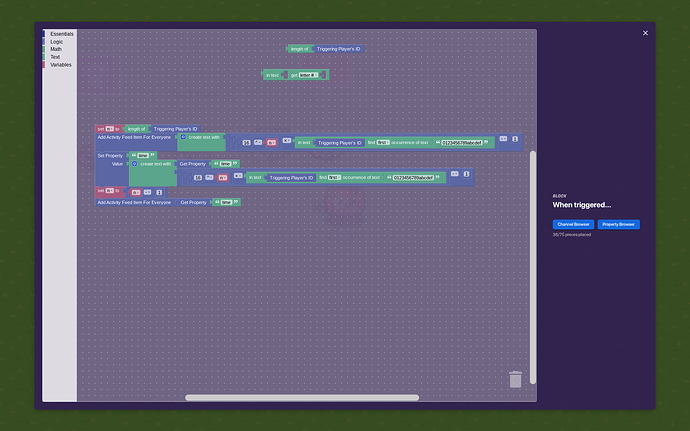Select last 'Add Activity Feed Item For Everyone' block
The image size is (690, 431).
pyautogui.click(x=134, y=203)
